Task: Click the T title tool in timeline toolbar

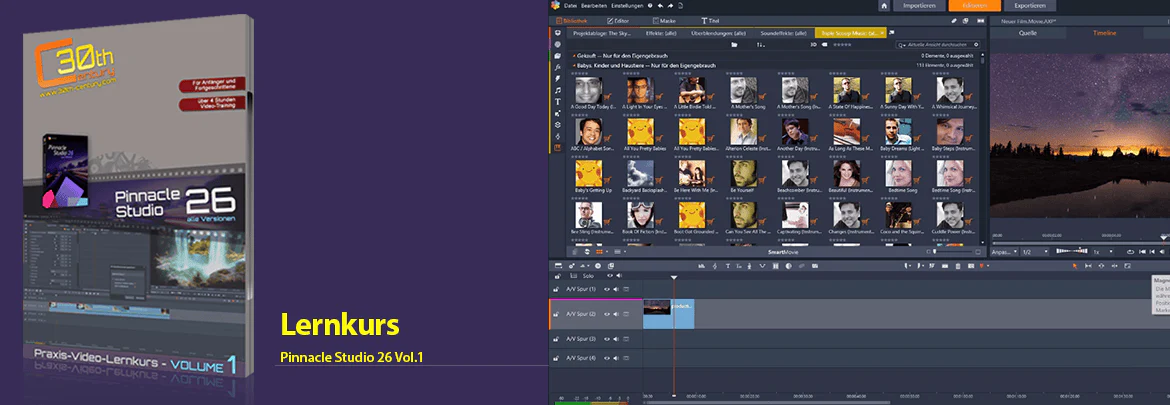Action: coord(728,266)
